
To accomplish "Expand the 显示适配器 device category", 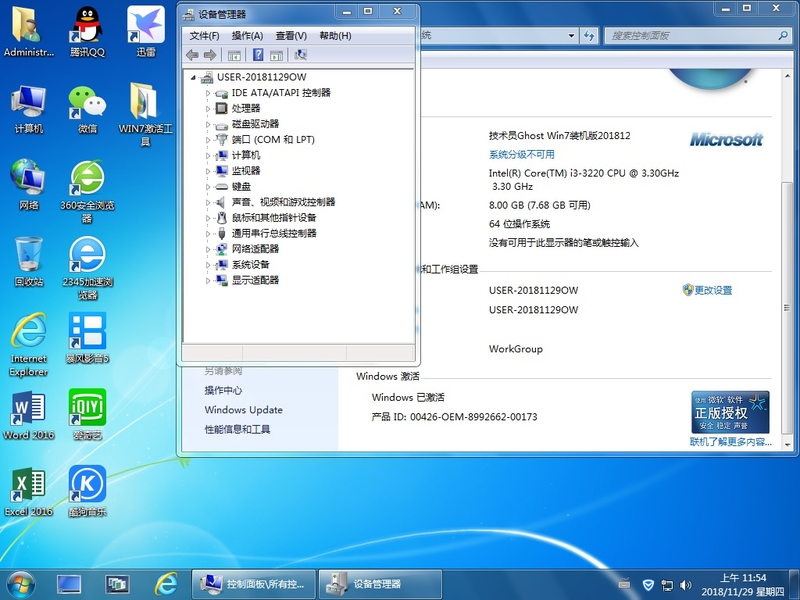I will click(x=209, y=280).
